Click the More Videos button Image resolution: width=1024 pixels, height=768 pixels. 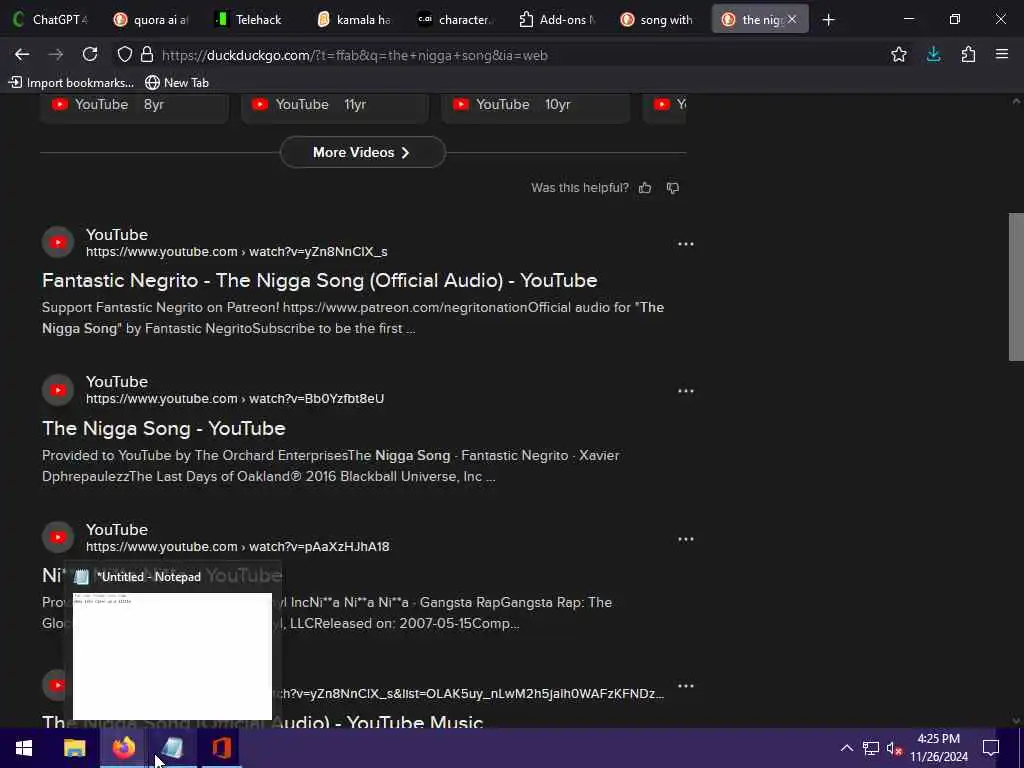(362, 152)
